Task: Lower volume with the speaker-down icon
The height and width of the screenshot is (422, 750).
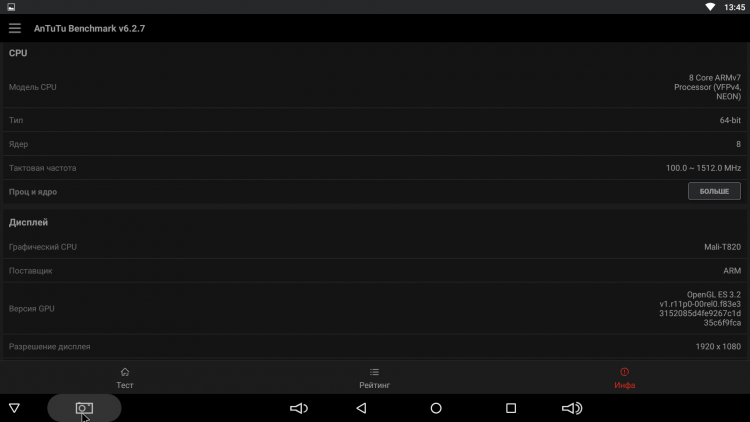Action: click(x=299, y=408)
